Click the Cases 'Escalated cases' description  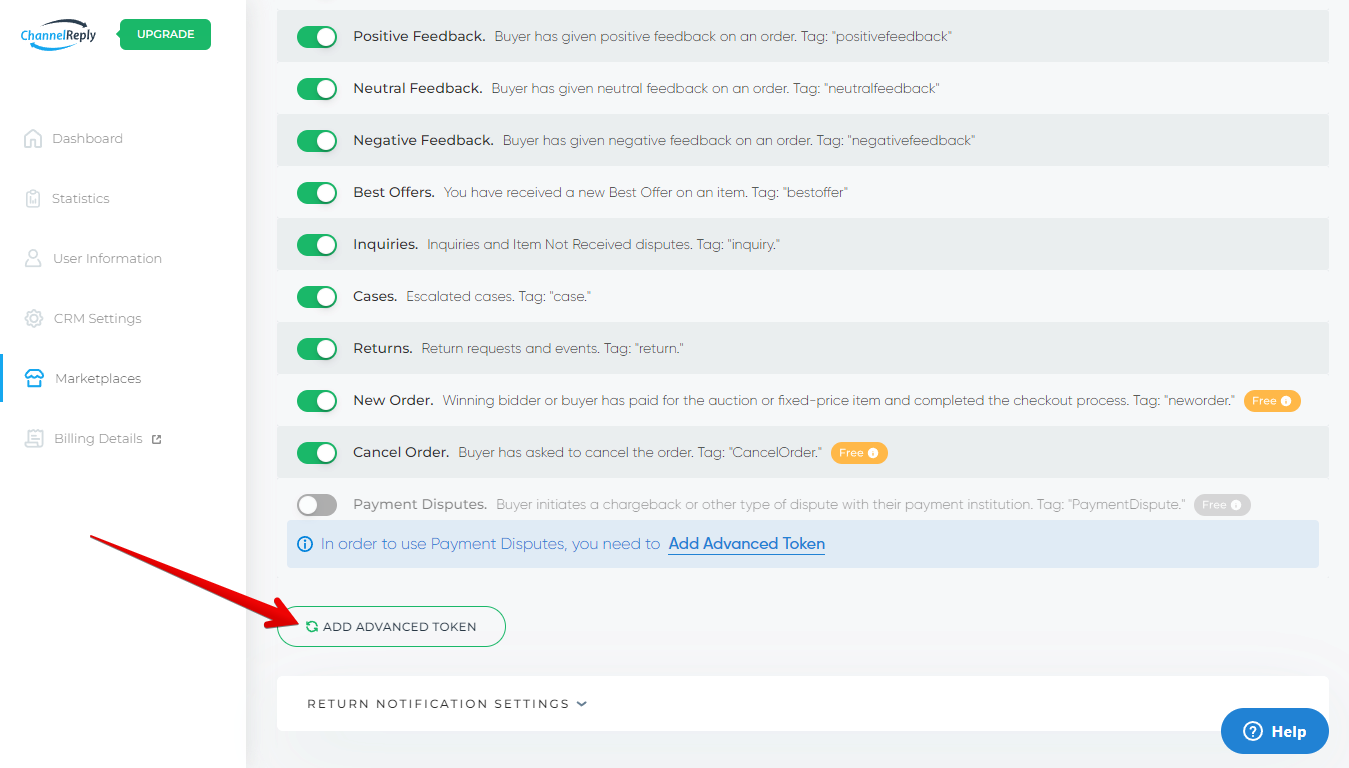[499, 296]
